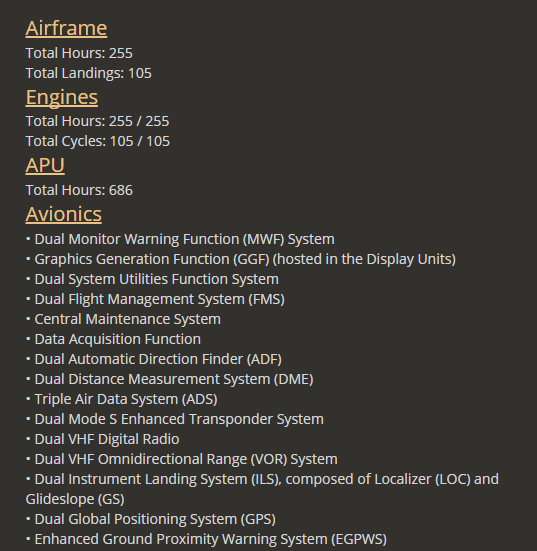Select the Dual Monitor Warning Function item
This screenshot has width=537, height=551.
(180, 239)
